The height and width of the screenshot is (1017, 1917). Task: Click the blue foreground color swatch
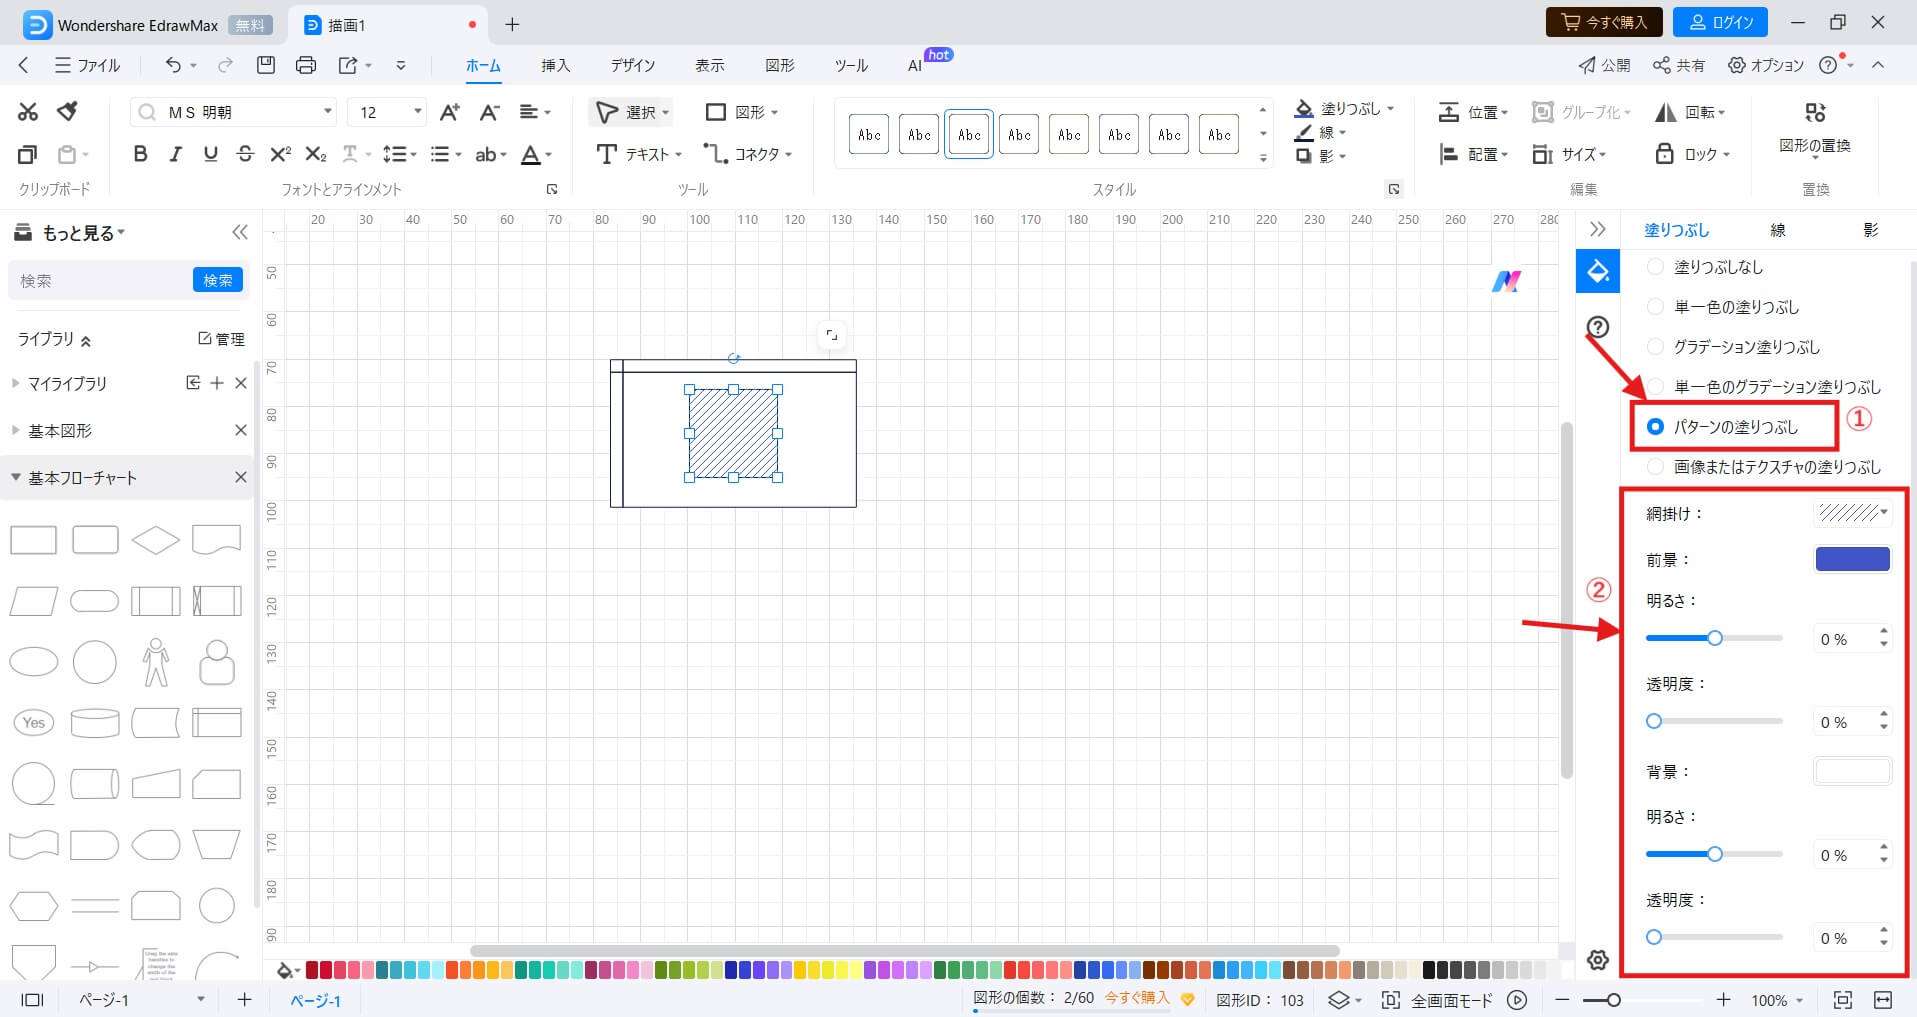coord(1852,559)
